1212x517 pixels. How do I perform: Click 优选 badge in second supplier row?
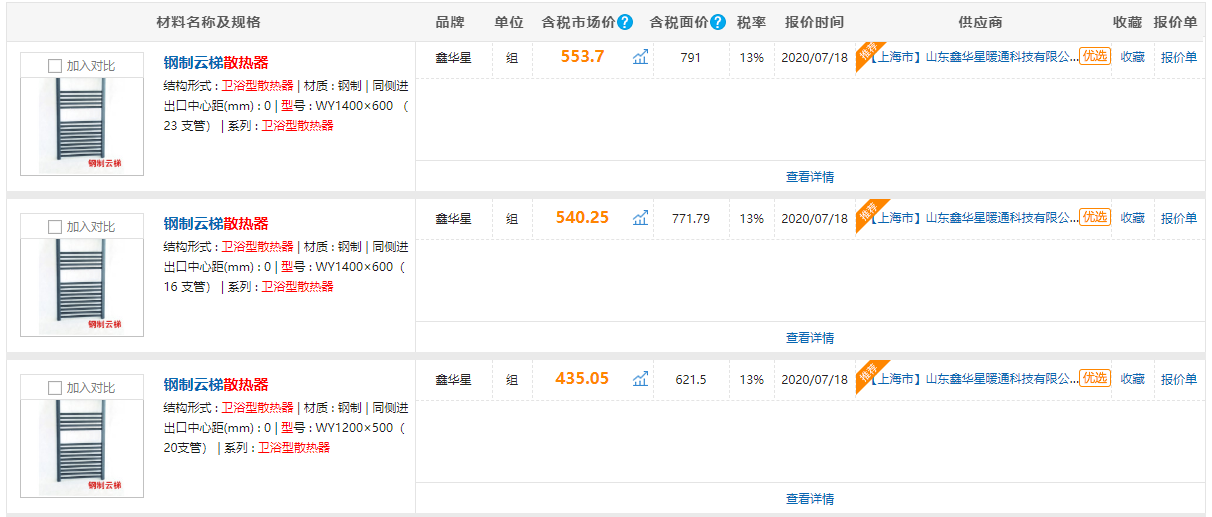(x=1095, y=217)
